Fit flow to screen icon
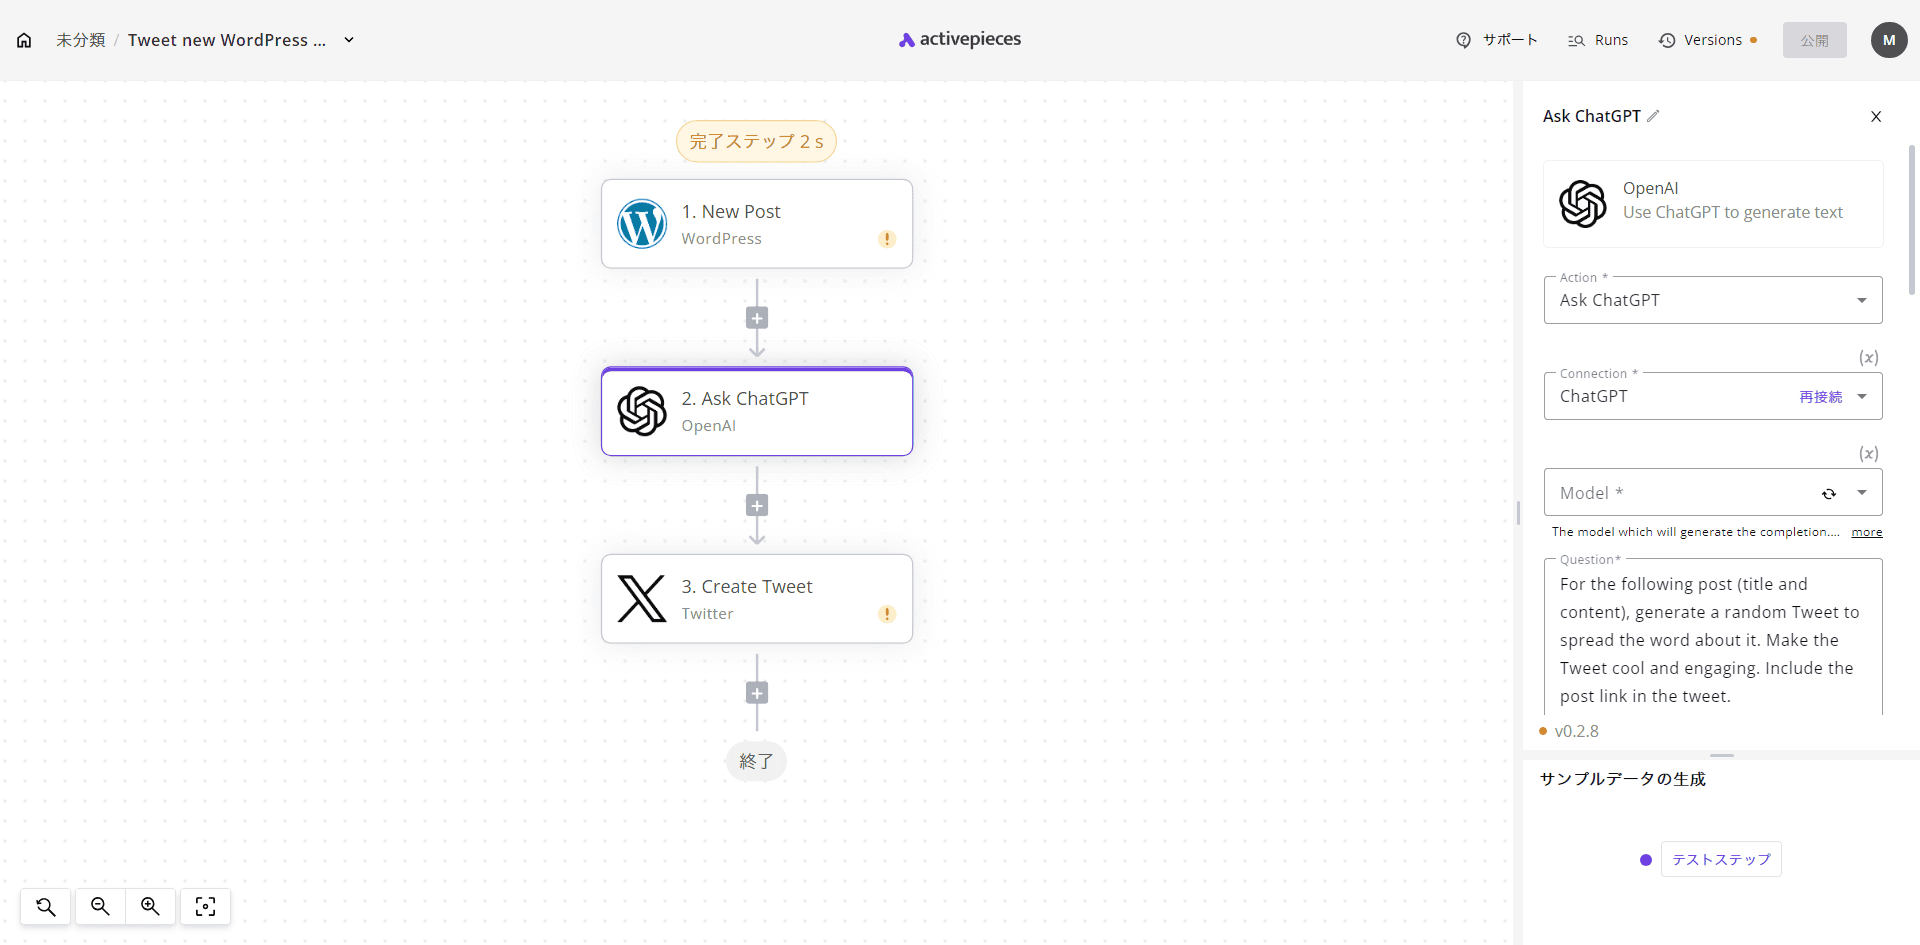Image resolution: width=1920 pixels, height=945 pixels. pos(205,906)
